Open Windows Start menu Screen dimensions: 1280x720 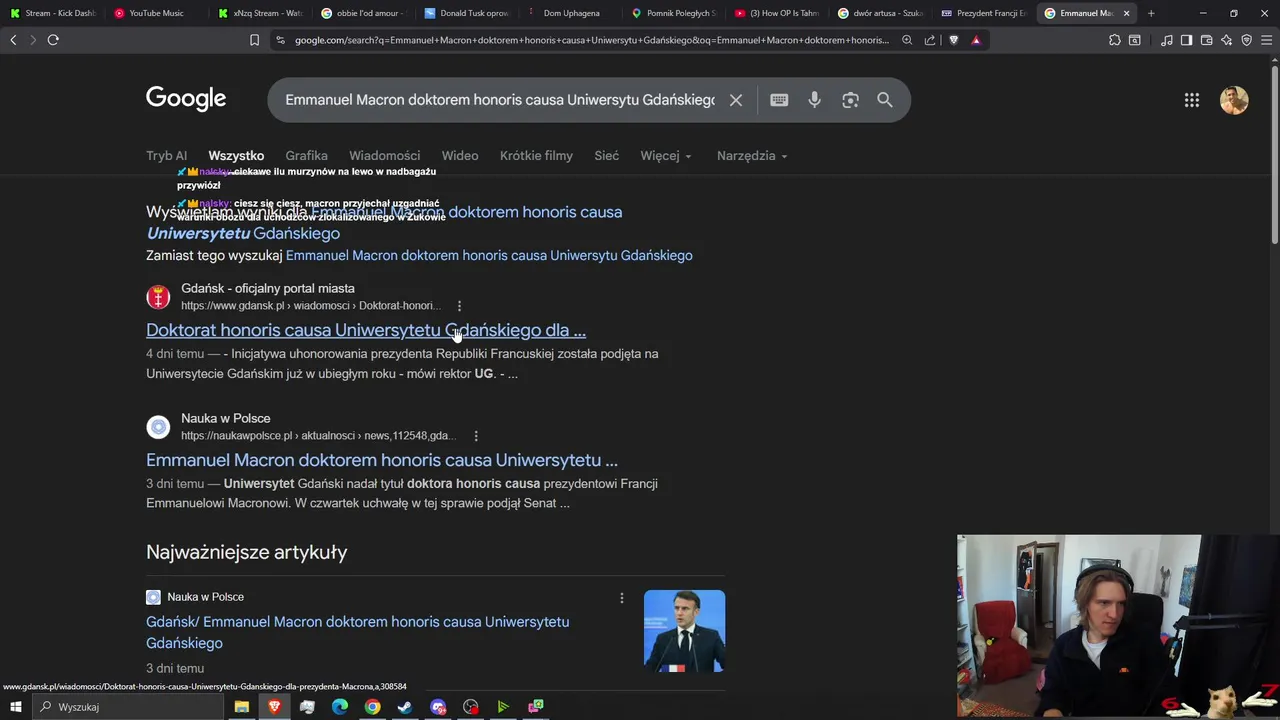[x=15, y=707]
